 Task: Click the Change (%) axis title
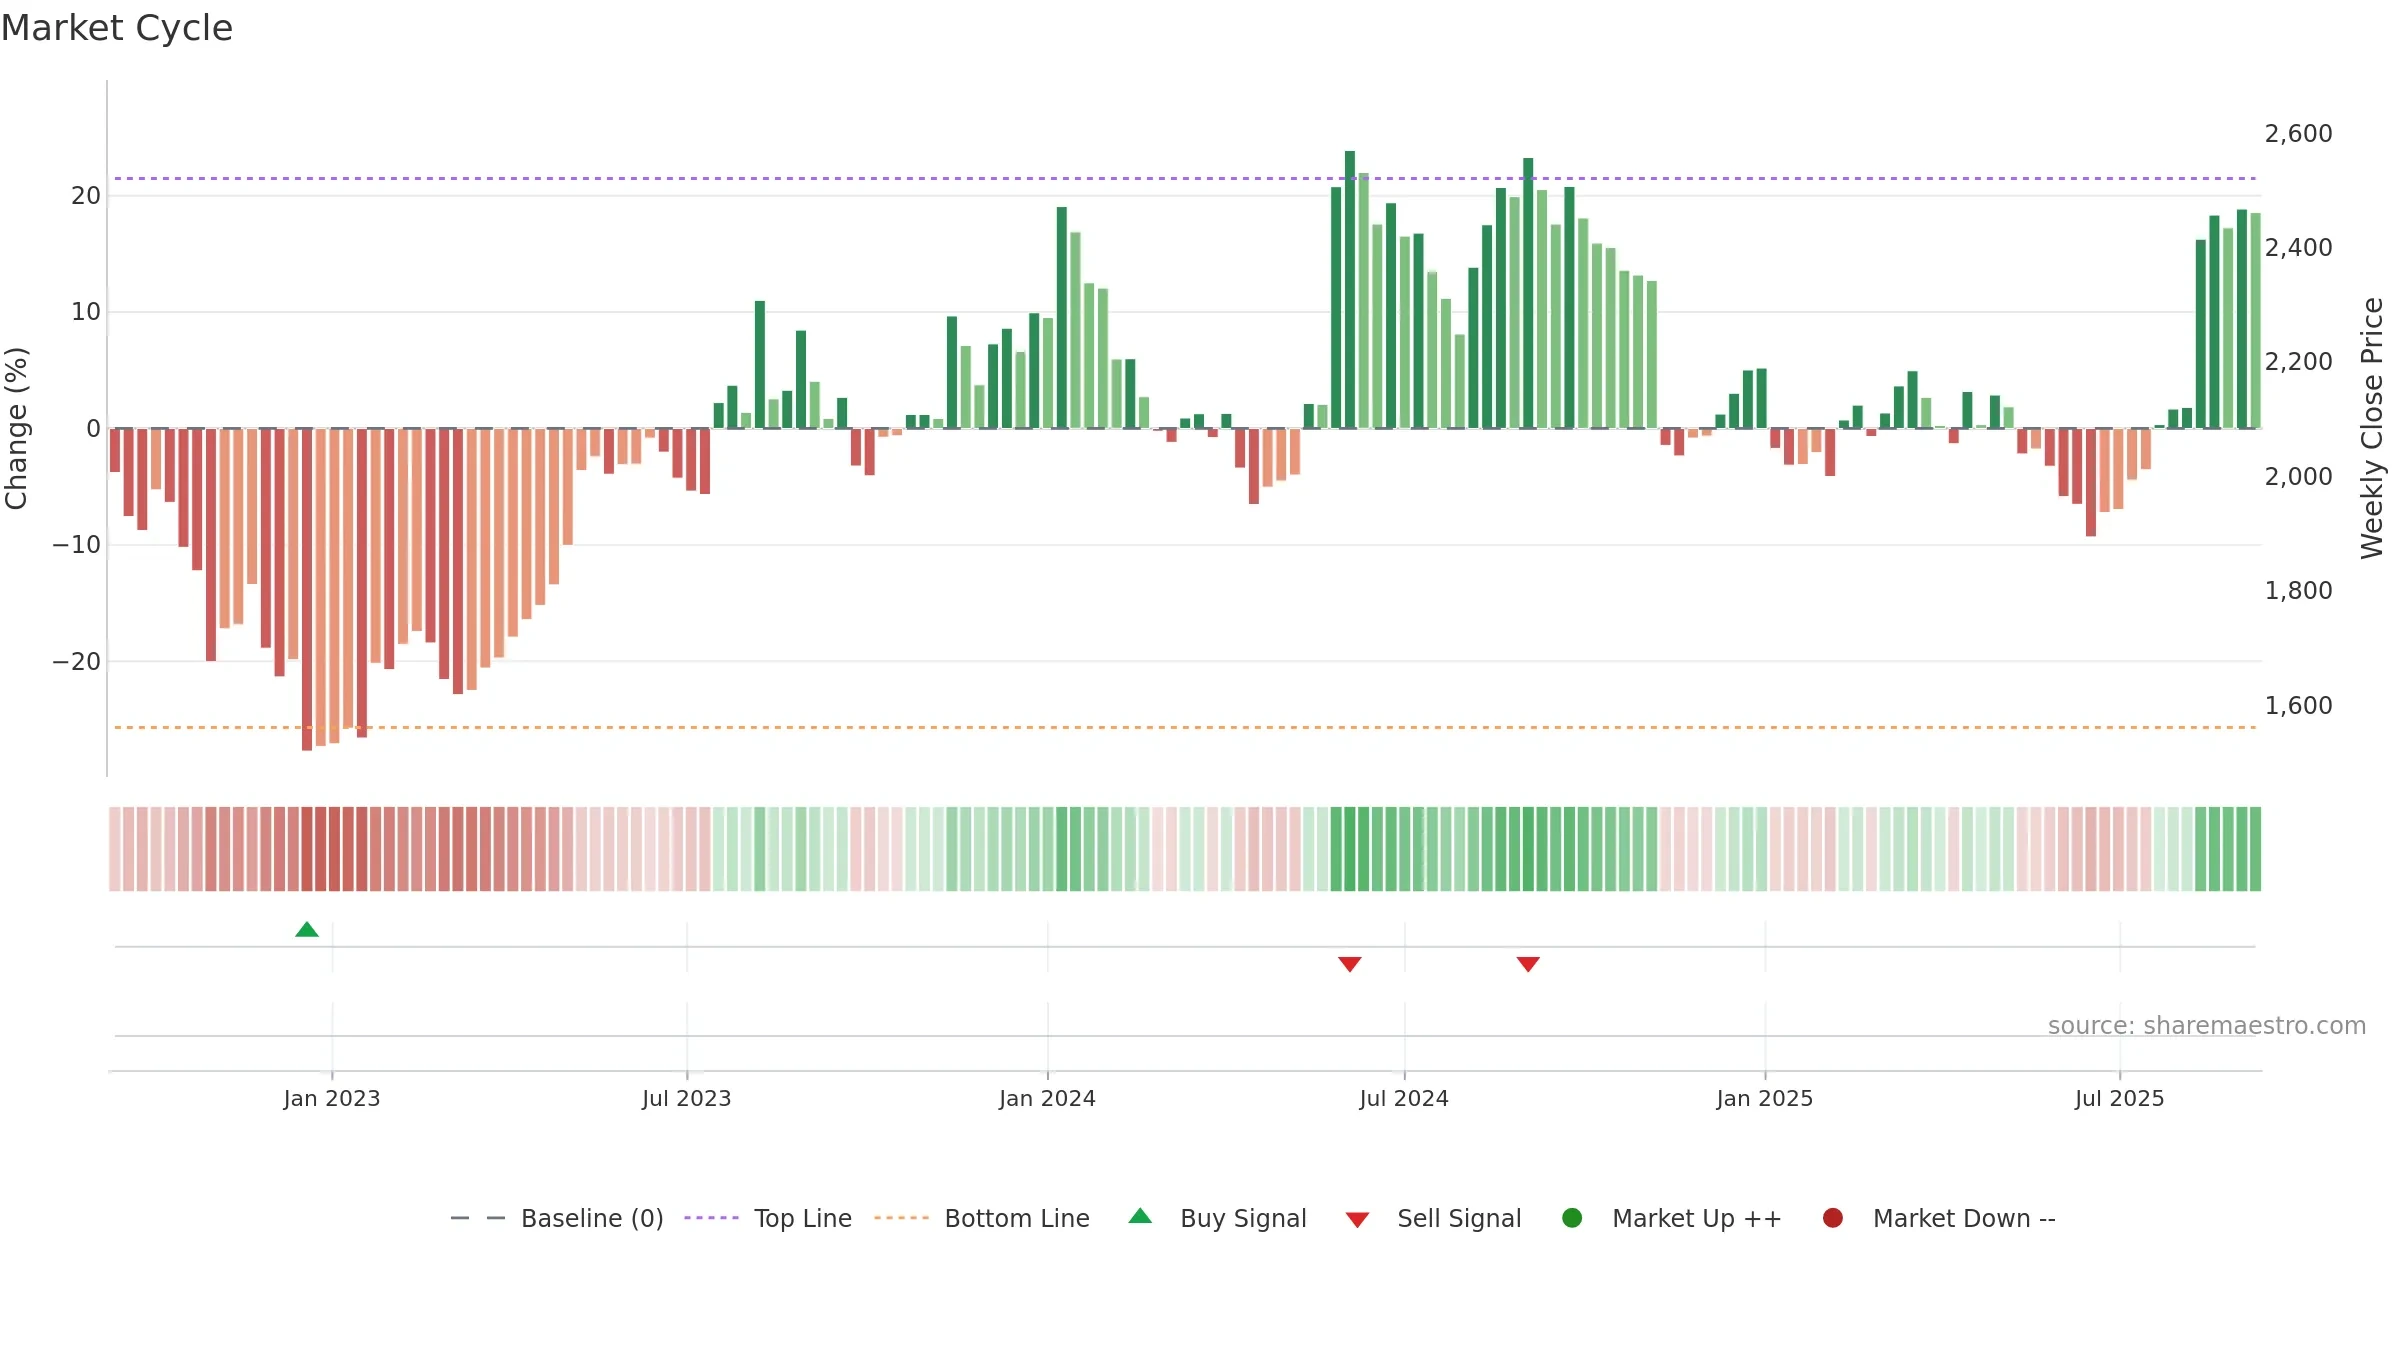16,428
